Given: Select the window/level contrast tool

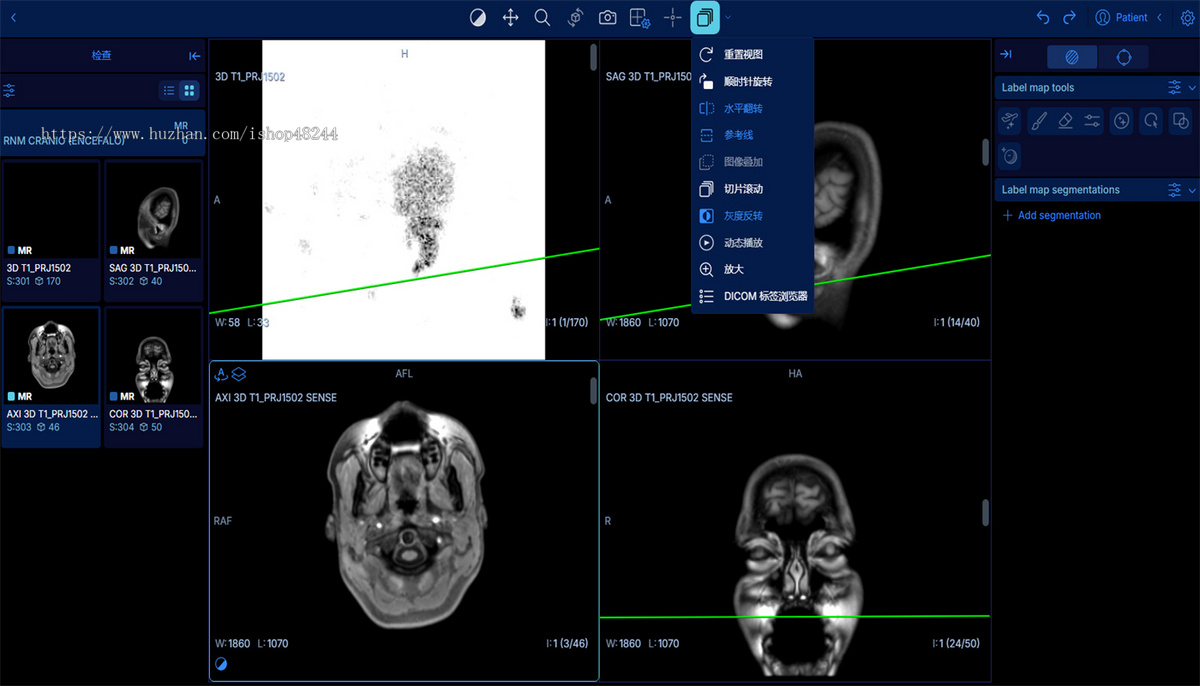Looking at the screenshot, I should (478, 18).
